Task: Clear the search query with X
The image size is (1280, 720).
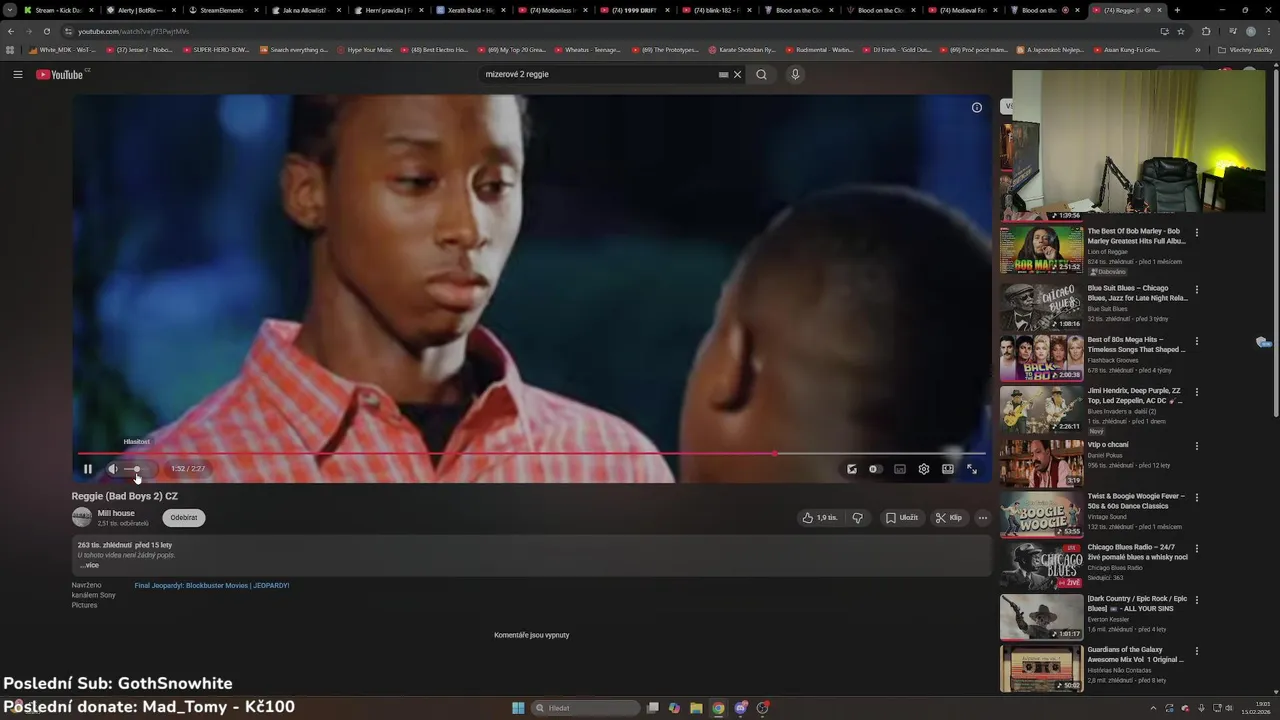Action: (x=738, y=74)
